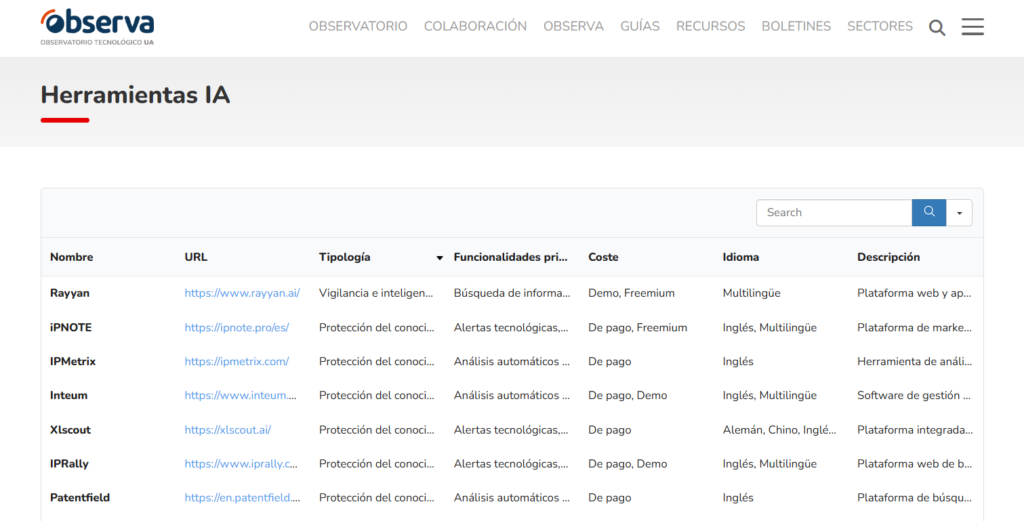Click the 'Plataforma de búsqu...' description

pos(914,497)
